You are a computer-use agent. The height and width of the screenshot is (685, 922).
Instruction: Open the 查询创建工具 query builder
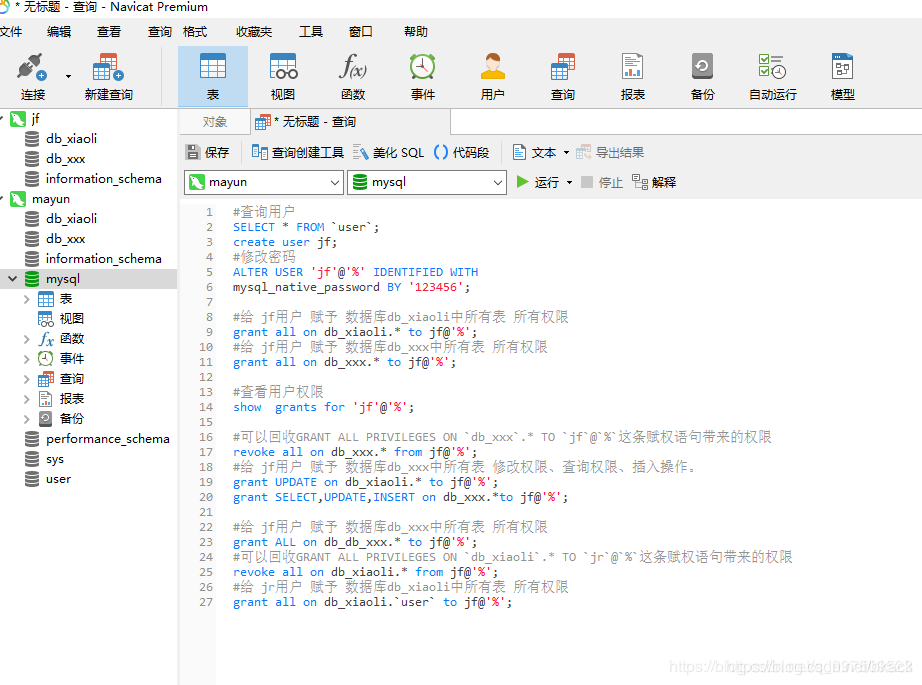pyautogui.click(x=298, y=152)
